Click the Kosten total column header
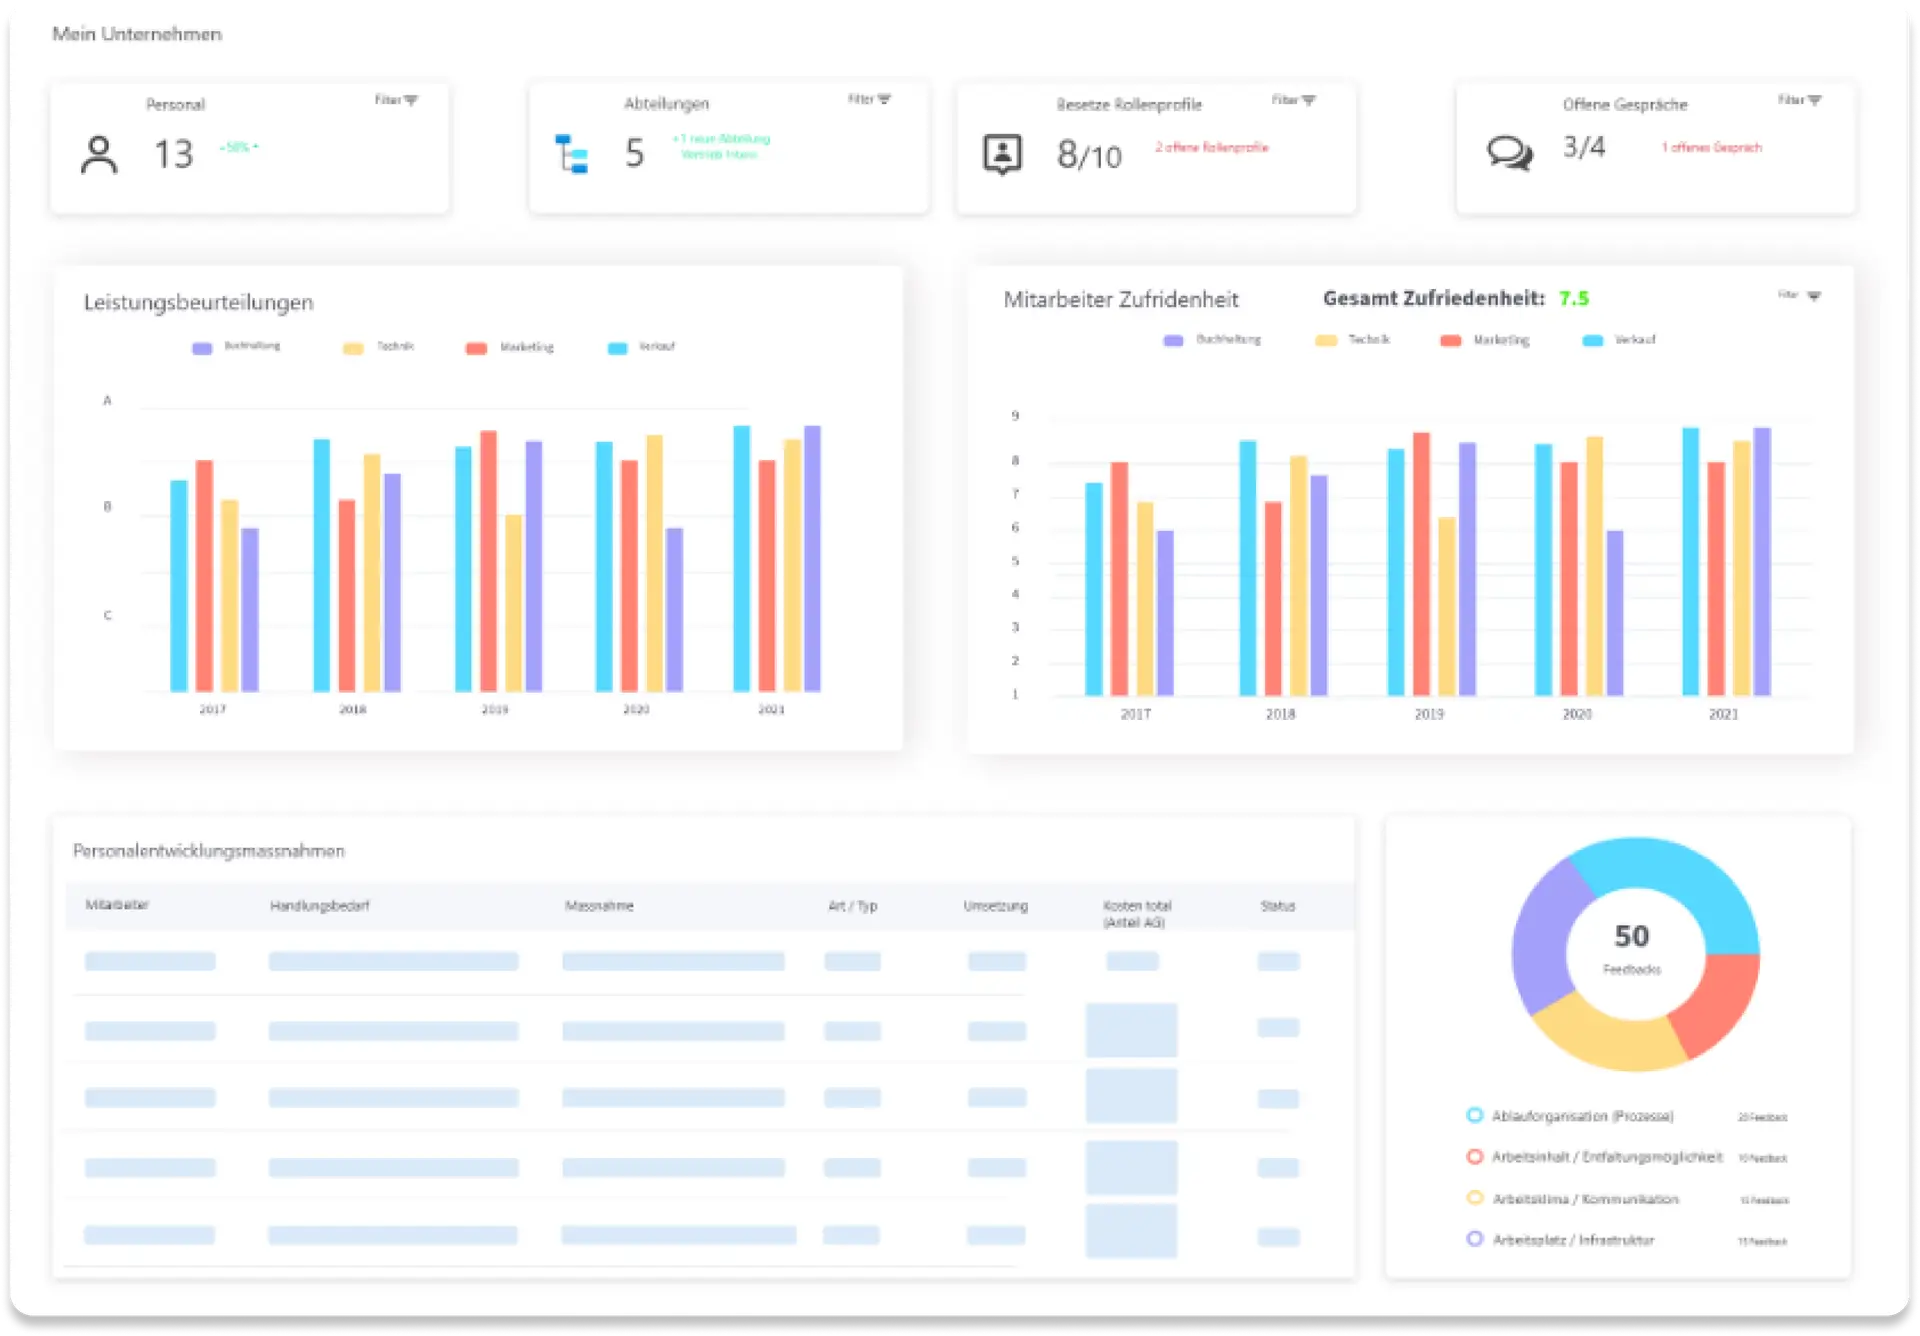This screenshot has width=1920, height=1336. pos(1137,914)
